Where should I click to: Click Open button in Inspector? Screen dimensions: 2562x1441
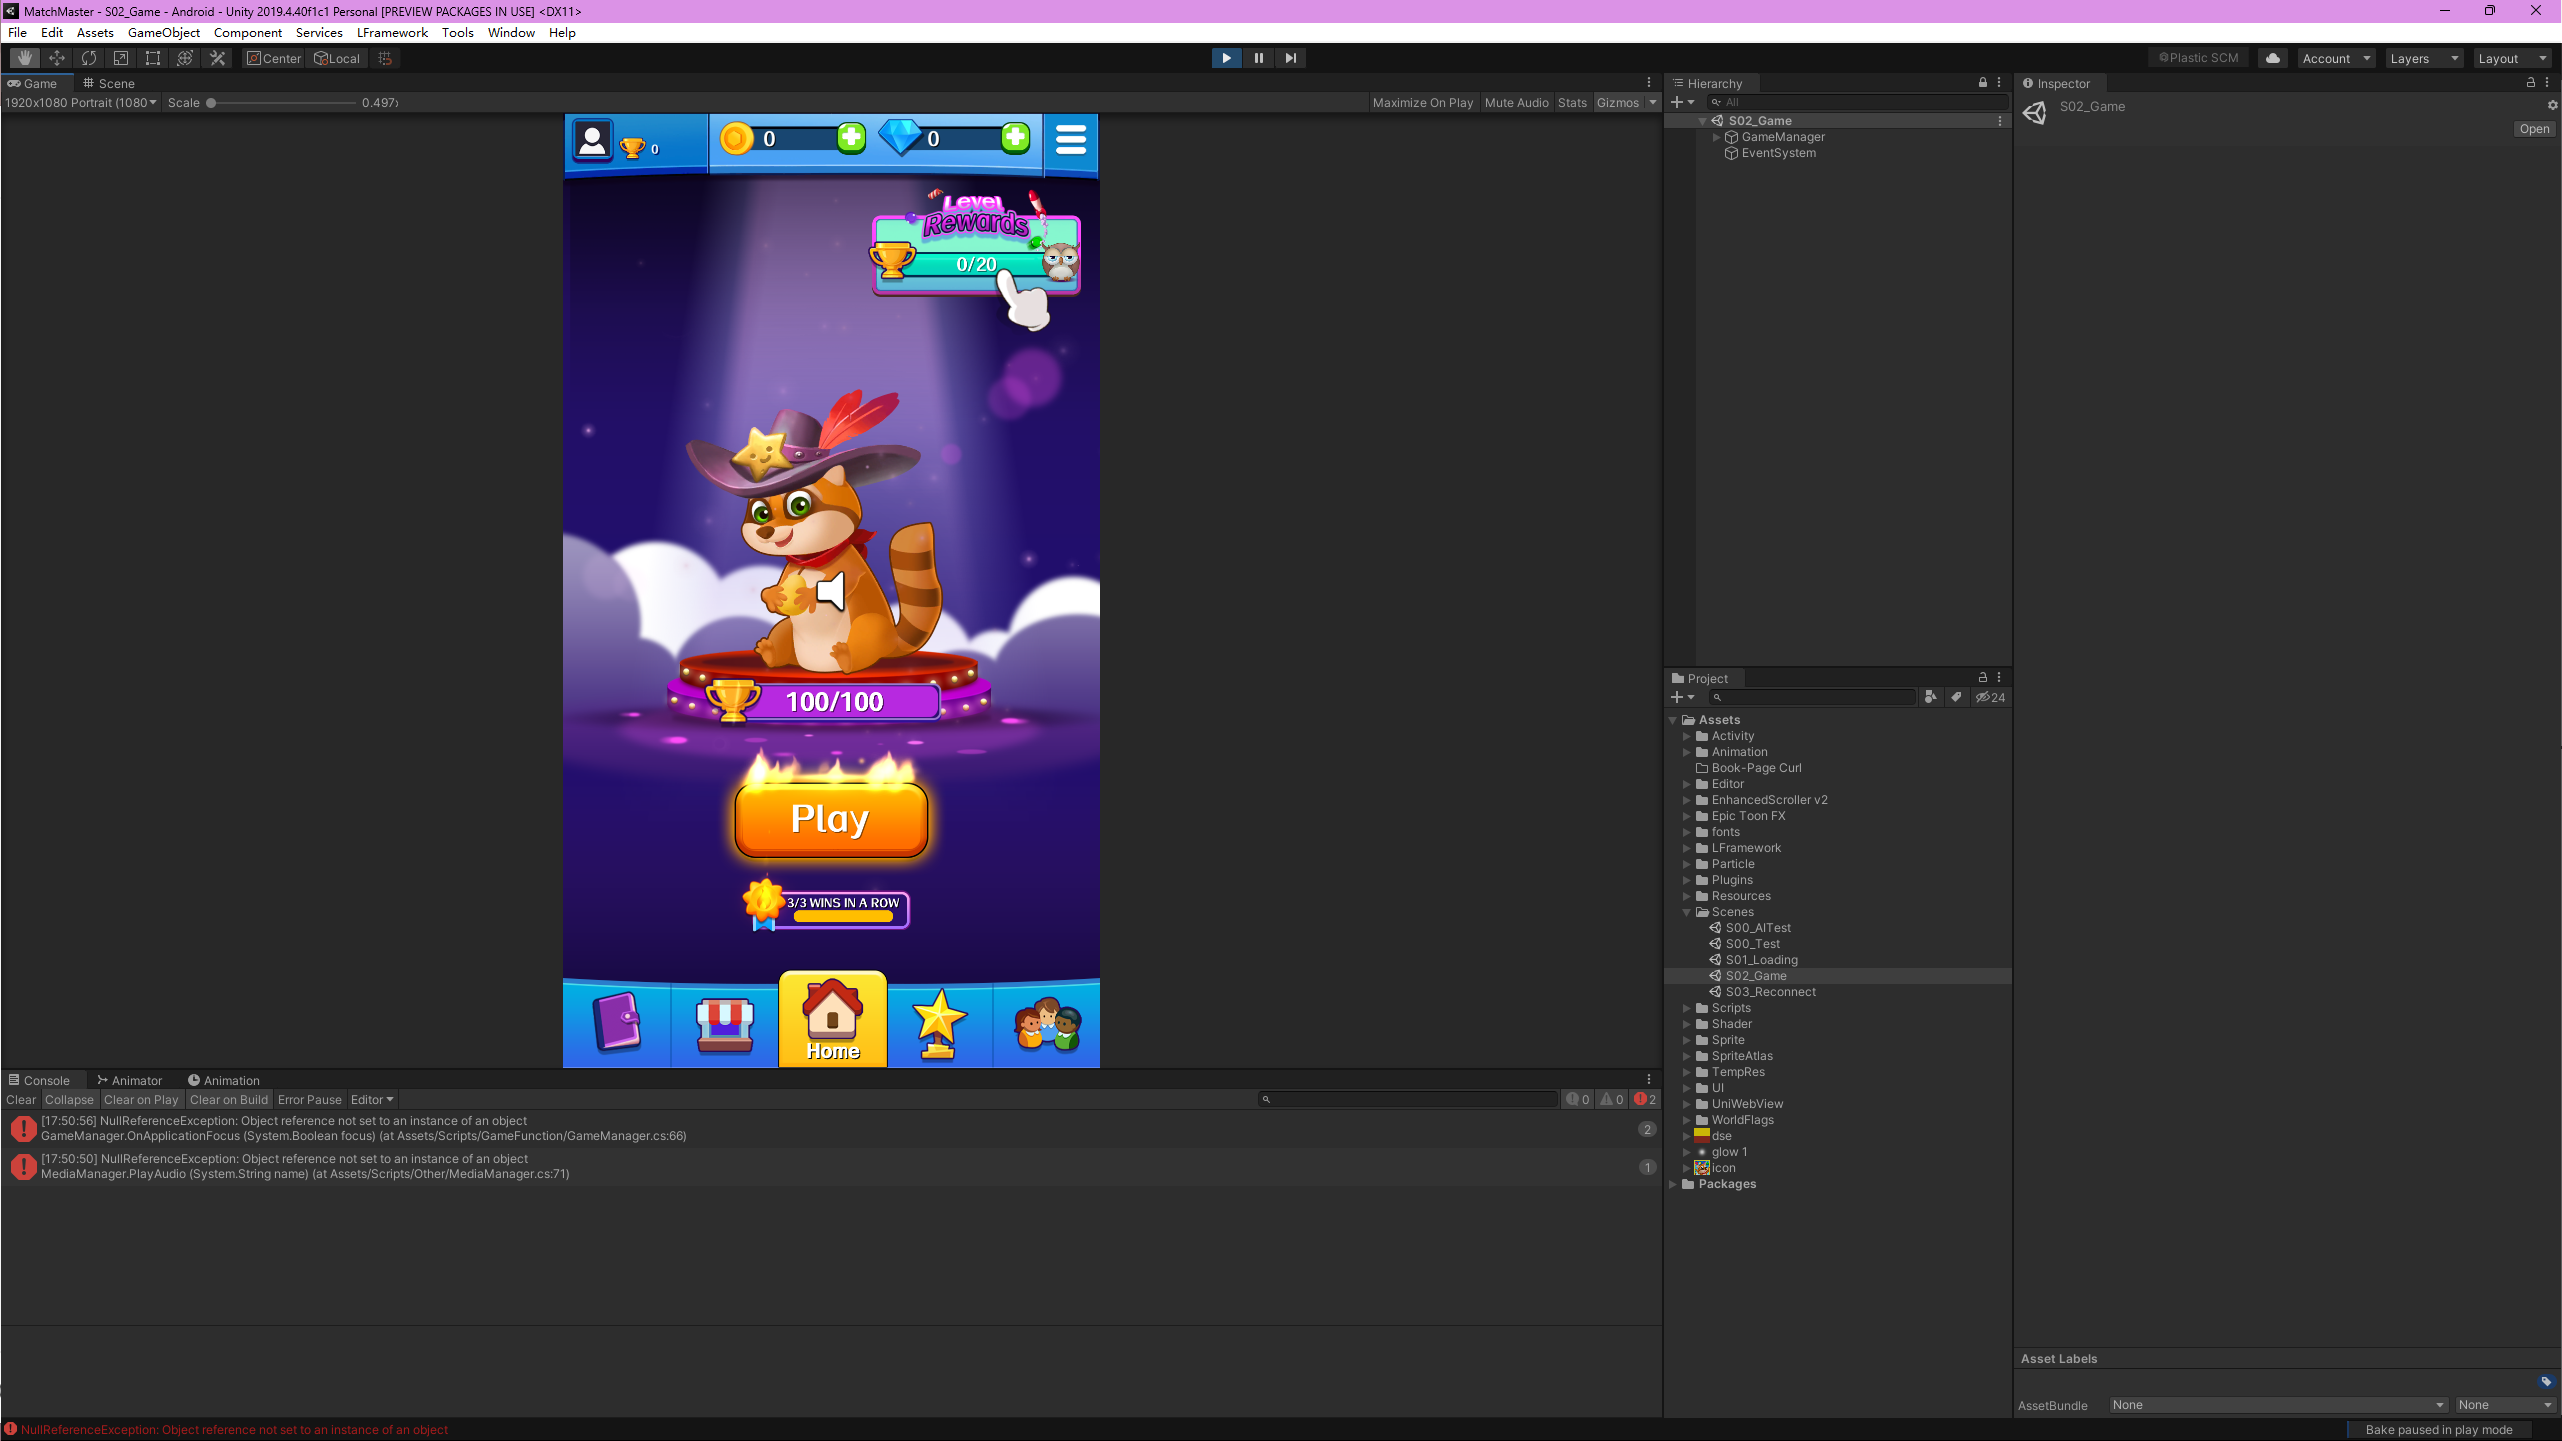pyautogui.click(x=2534, y=129)
